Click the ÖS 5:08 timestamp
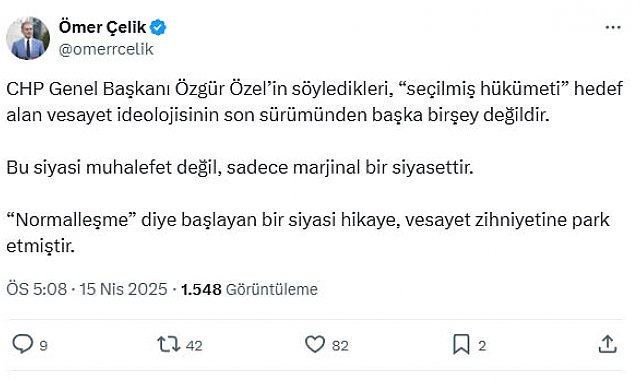The height and width of the screenshot is (380, 641). tap(36, 289)
